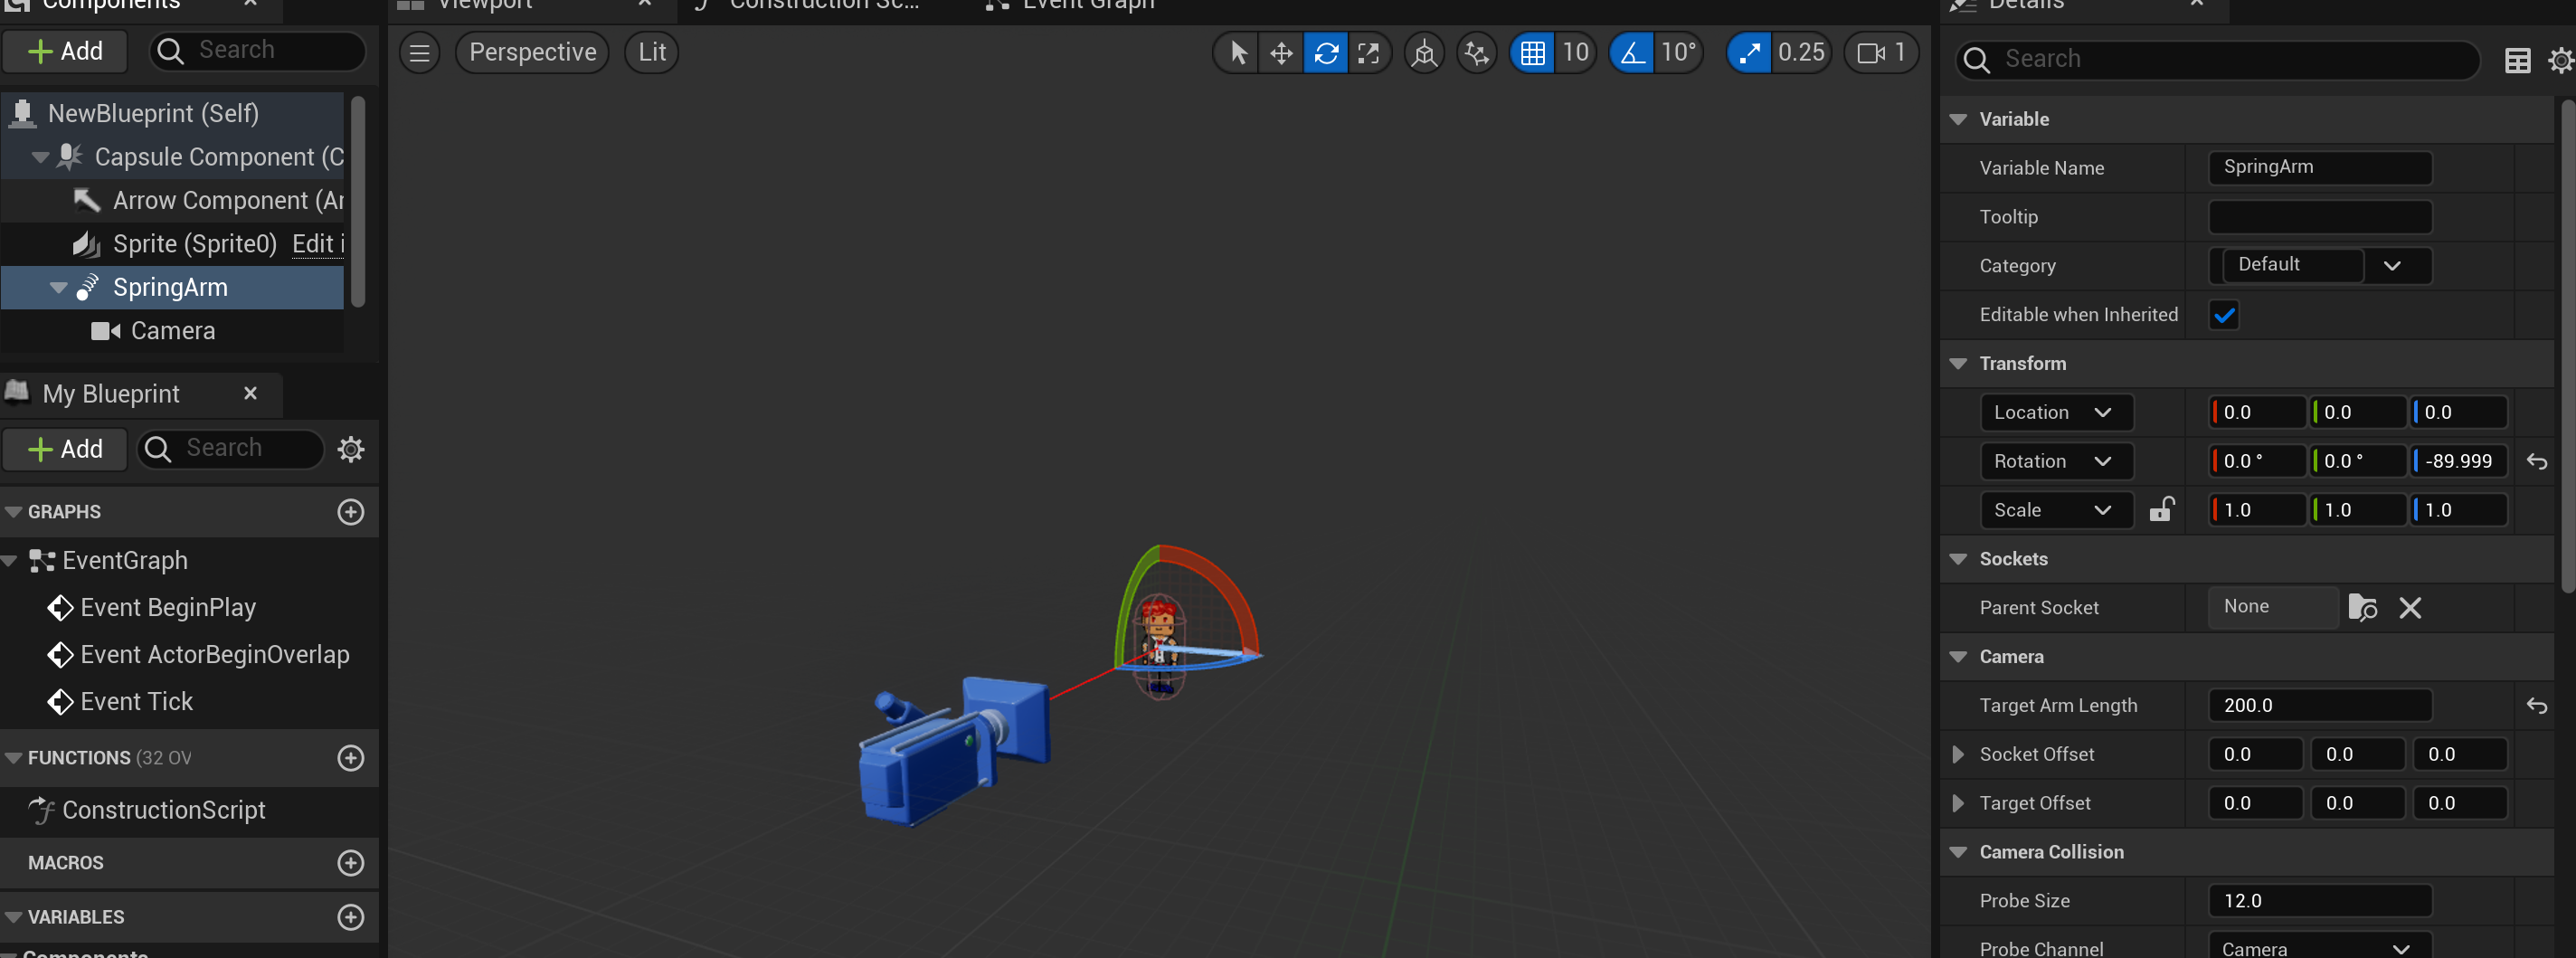Open the viewport options hamburger menu

[420, 52]
